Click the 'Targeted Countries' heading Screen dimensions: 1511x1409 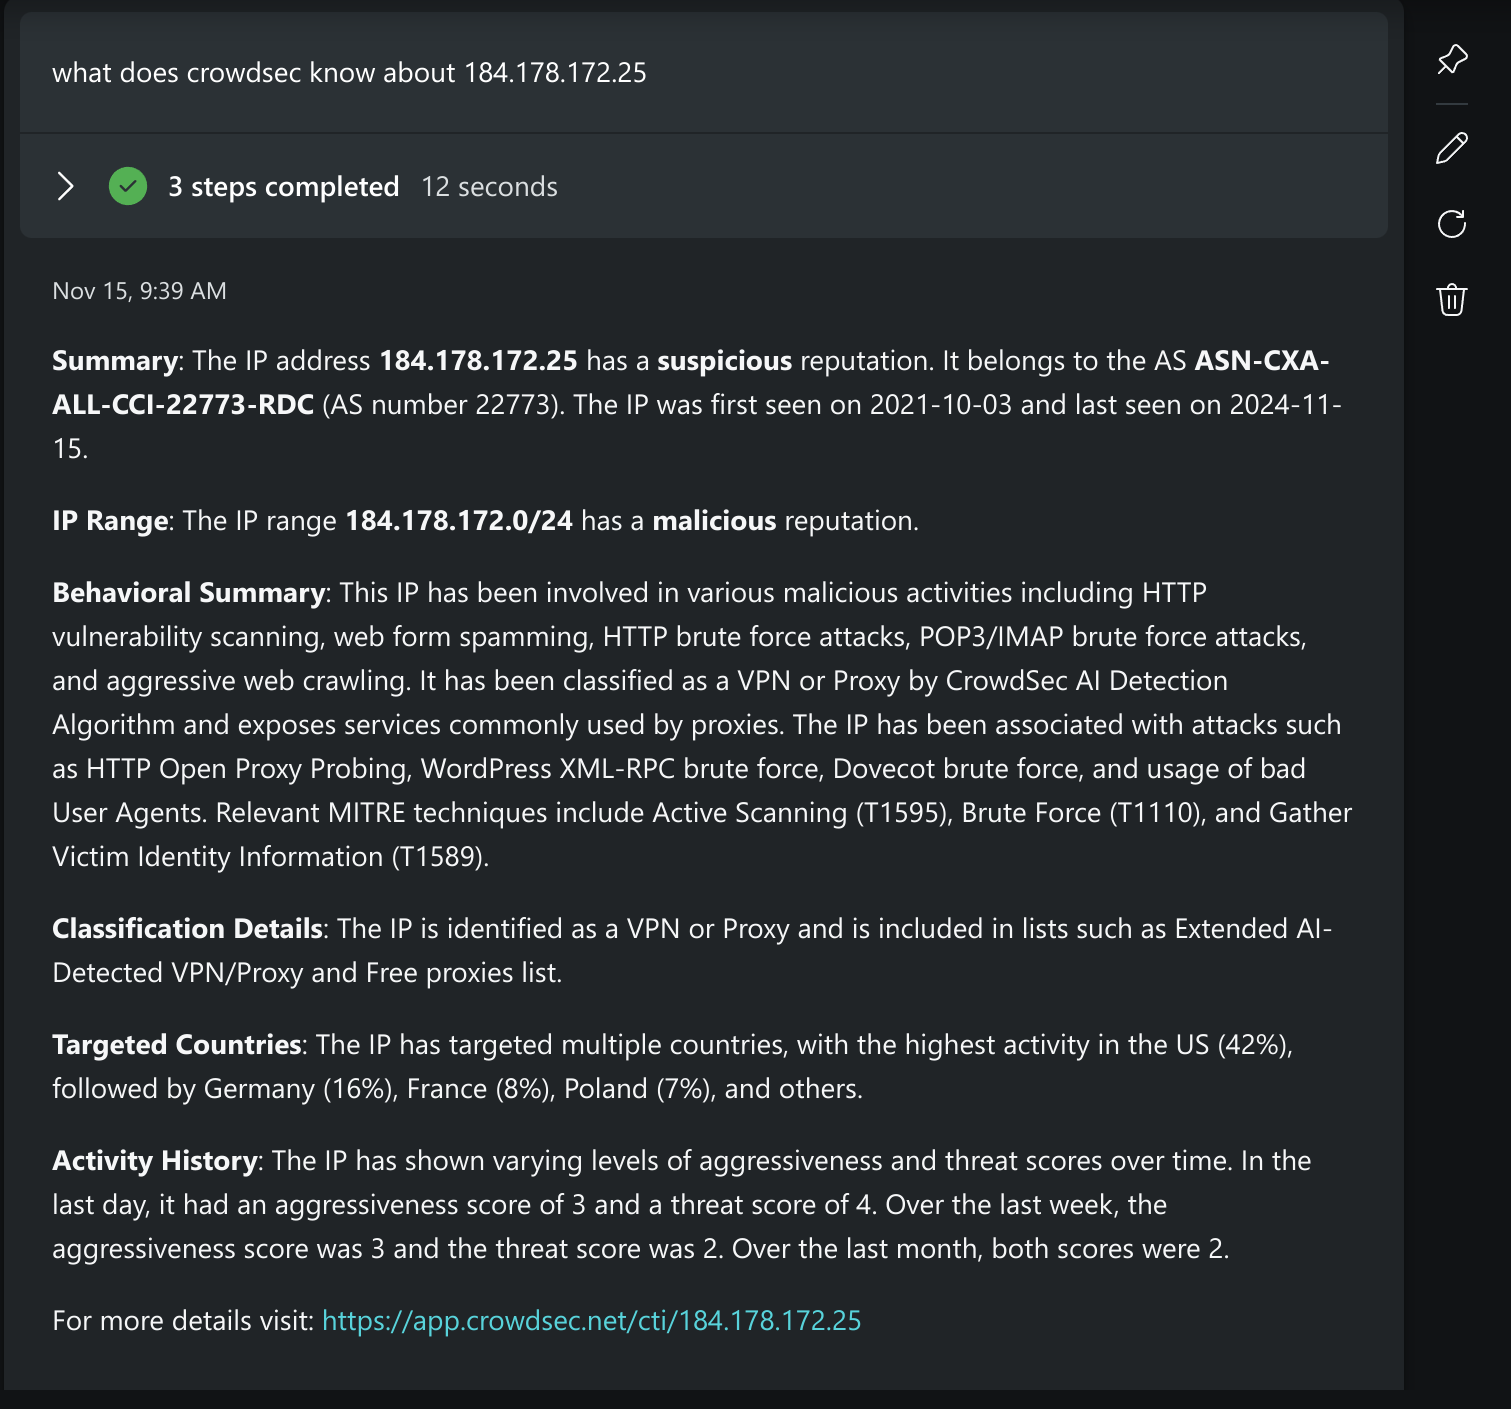click(176, 1045)
